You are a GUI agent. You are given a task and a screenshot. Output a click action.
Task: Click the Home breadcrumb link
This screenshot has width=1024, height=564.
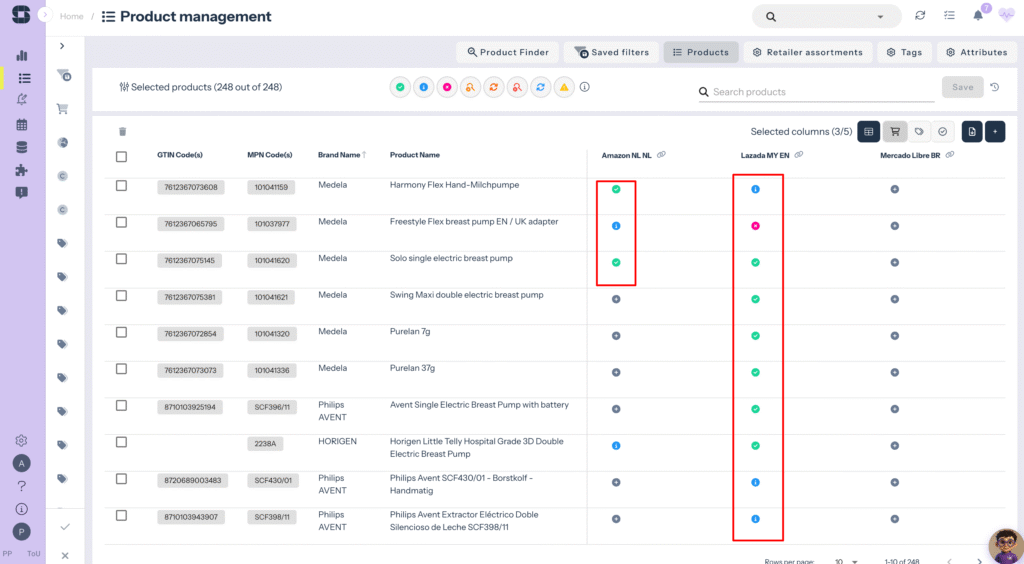click(71, 17)
